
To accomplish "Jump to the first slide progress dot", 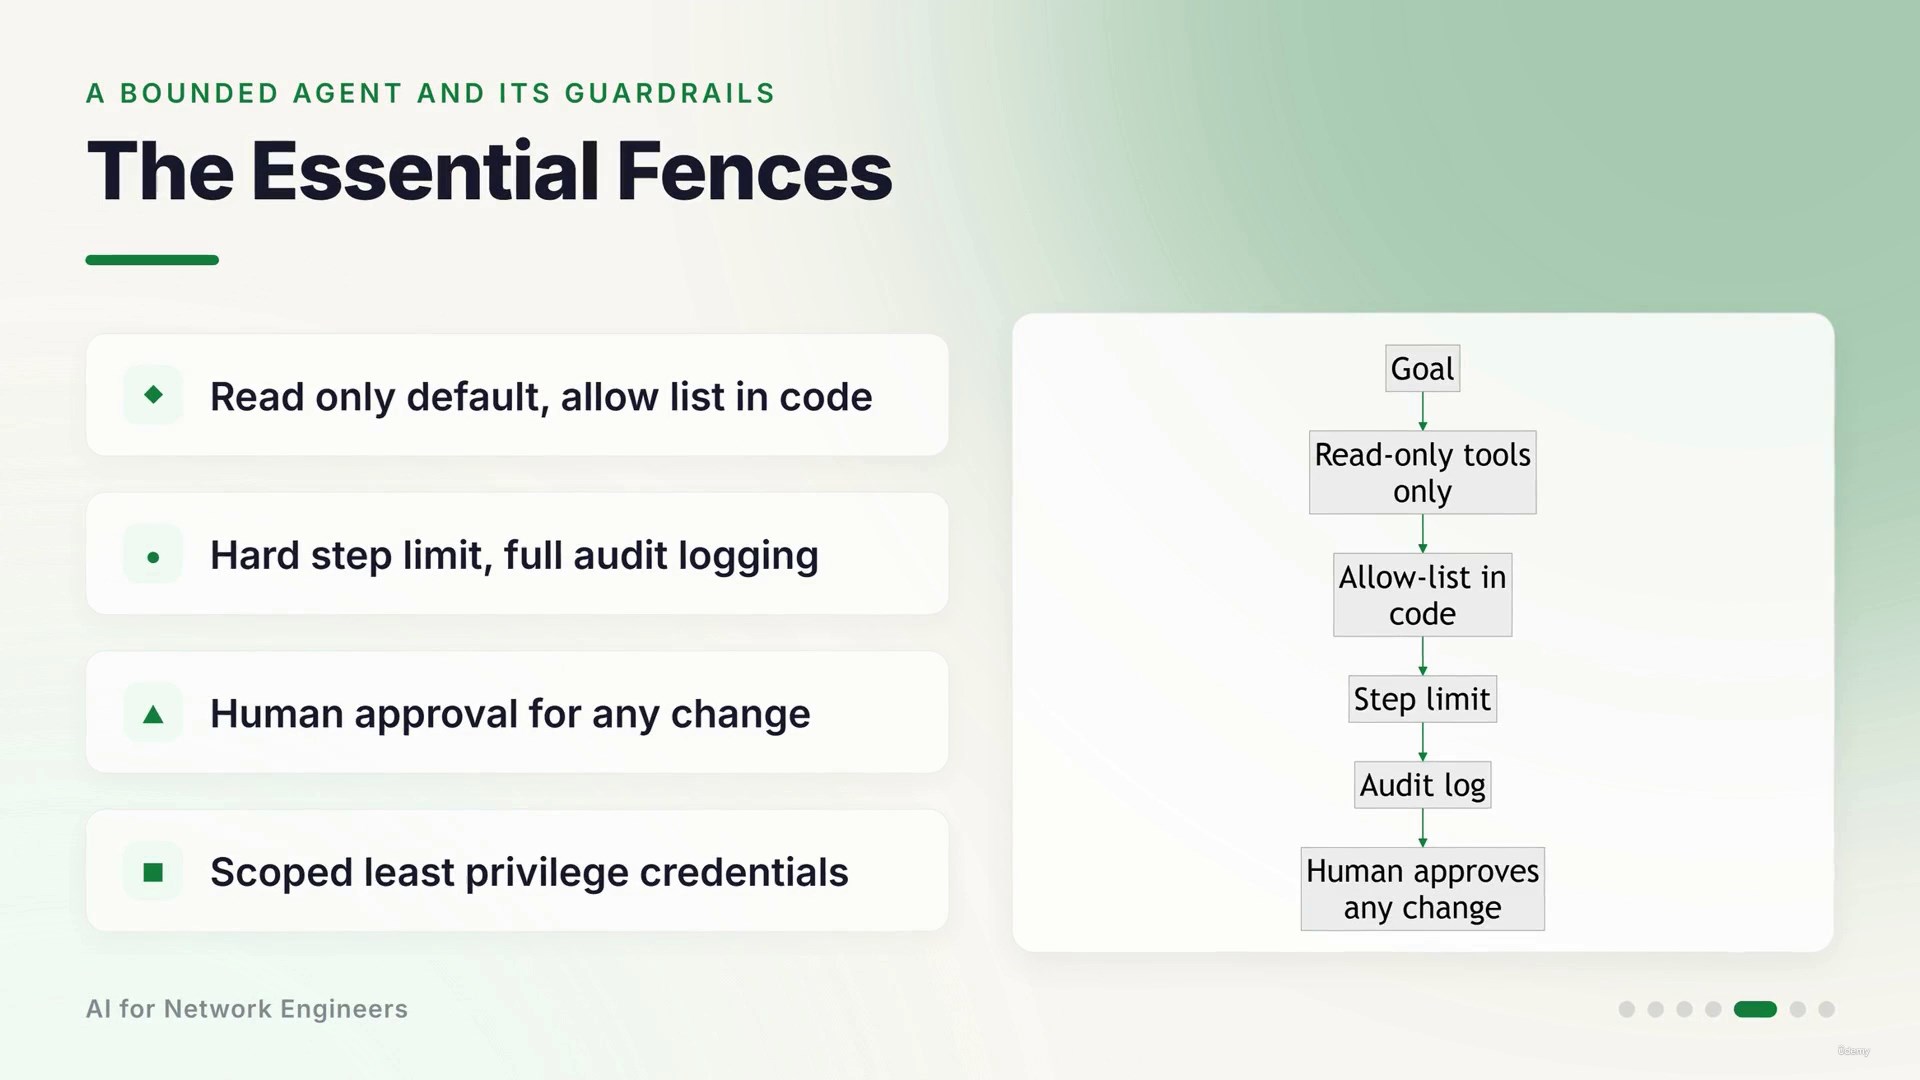I will click(1627, 1009).
